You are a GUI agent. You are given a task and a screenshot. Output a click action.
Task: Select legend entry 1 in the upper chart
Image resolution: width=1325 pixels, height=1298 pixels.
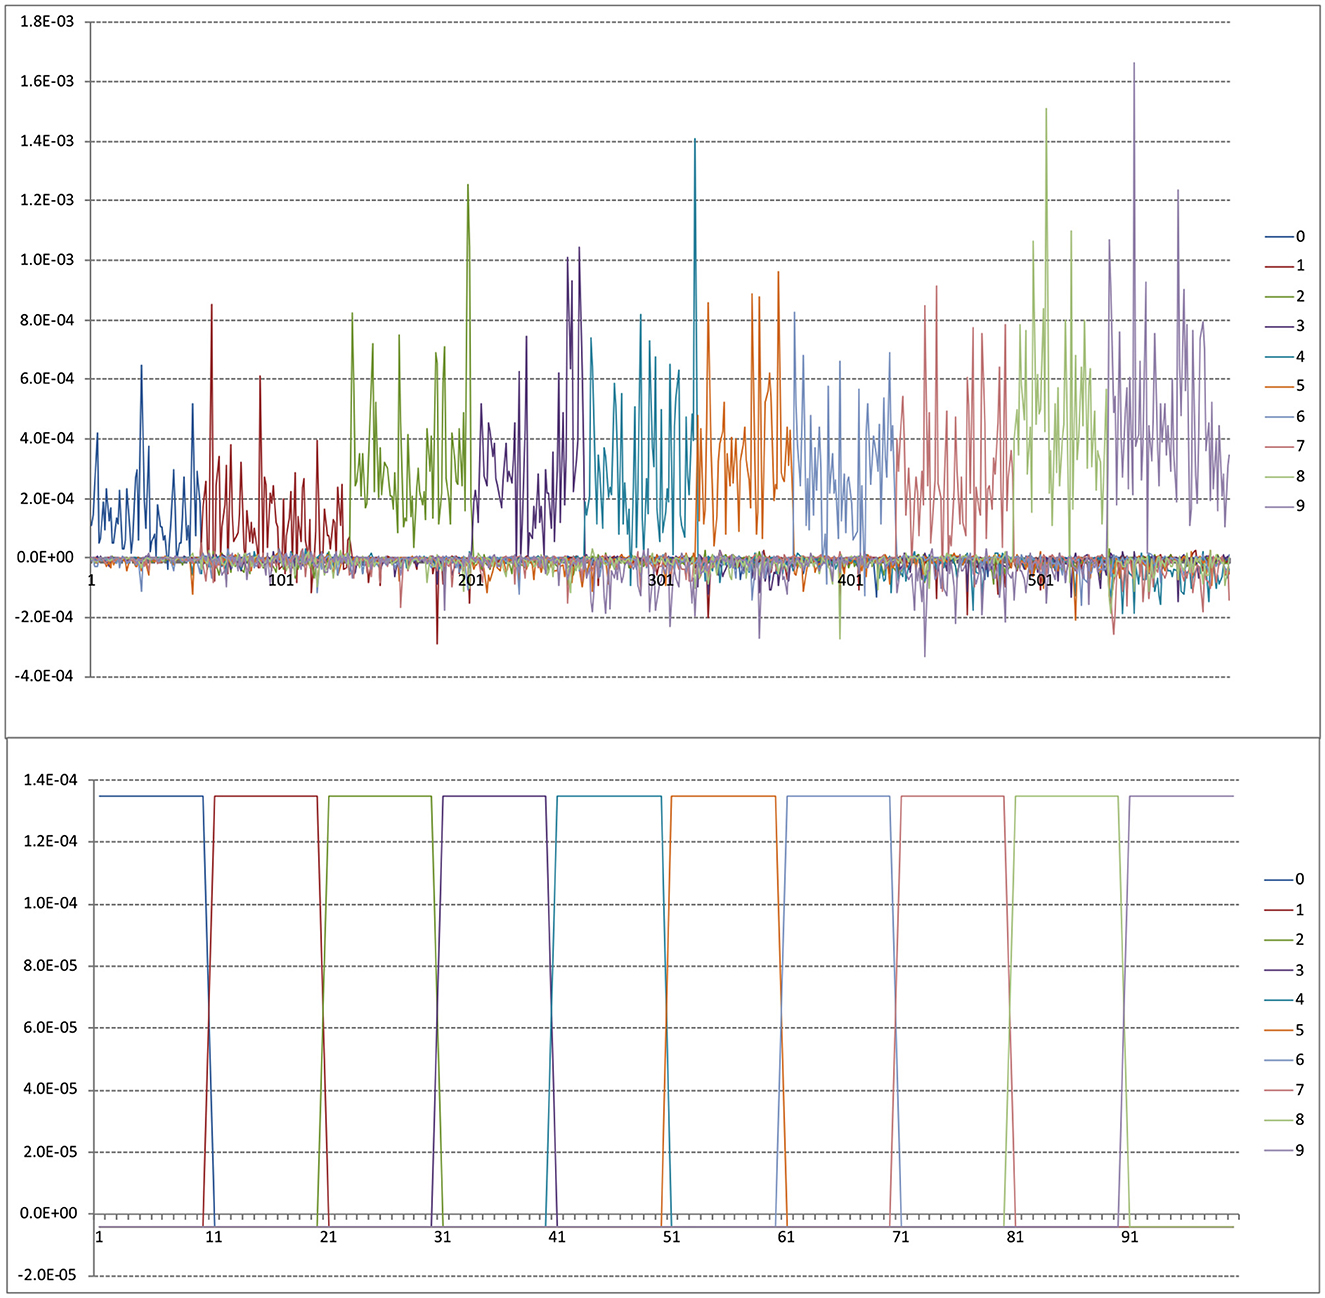pos(1285,266)
